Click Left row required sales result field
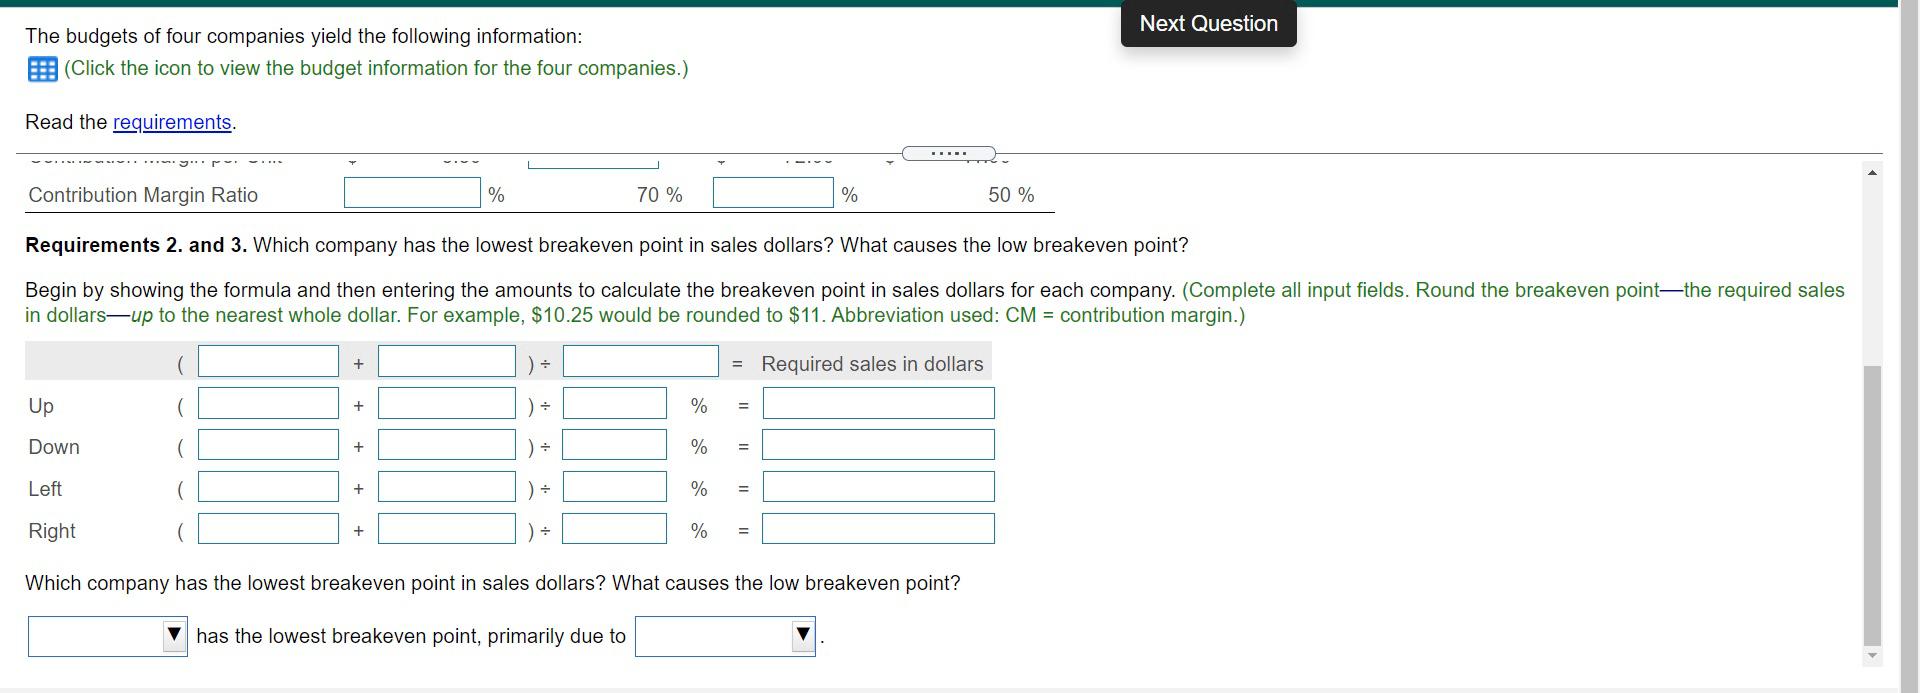 pyautogui.click(x=878, y=487)
